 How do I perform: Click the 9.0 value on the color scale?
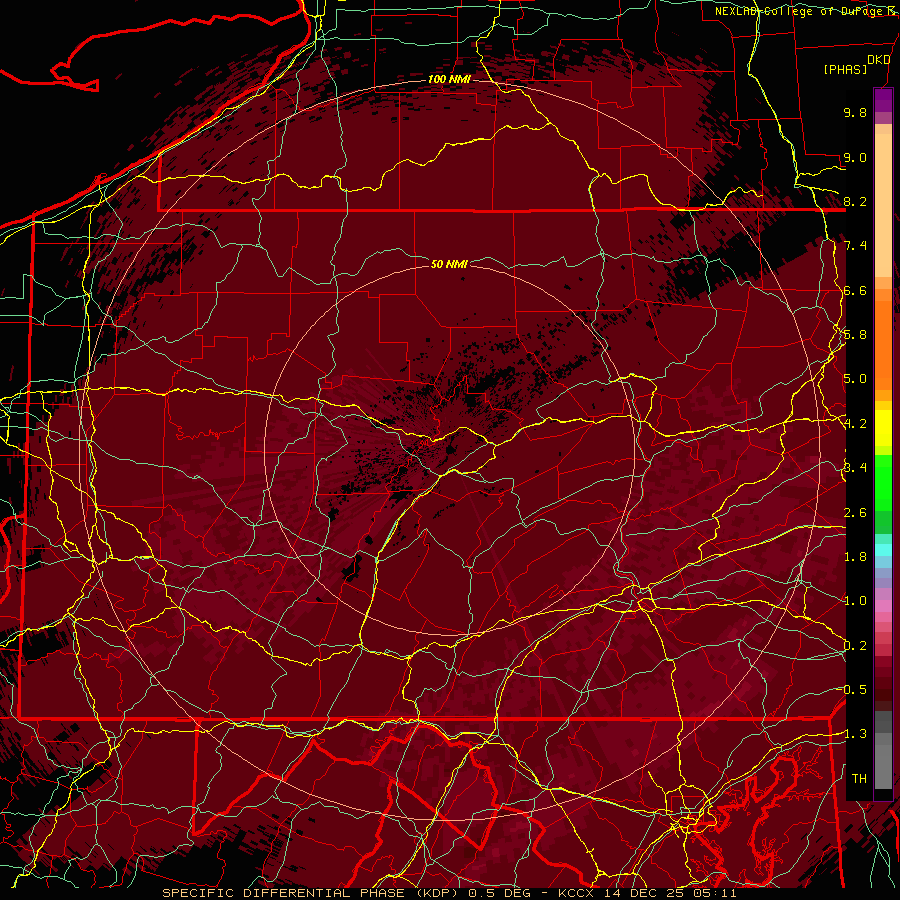855,157
